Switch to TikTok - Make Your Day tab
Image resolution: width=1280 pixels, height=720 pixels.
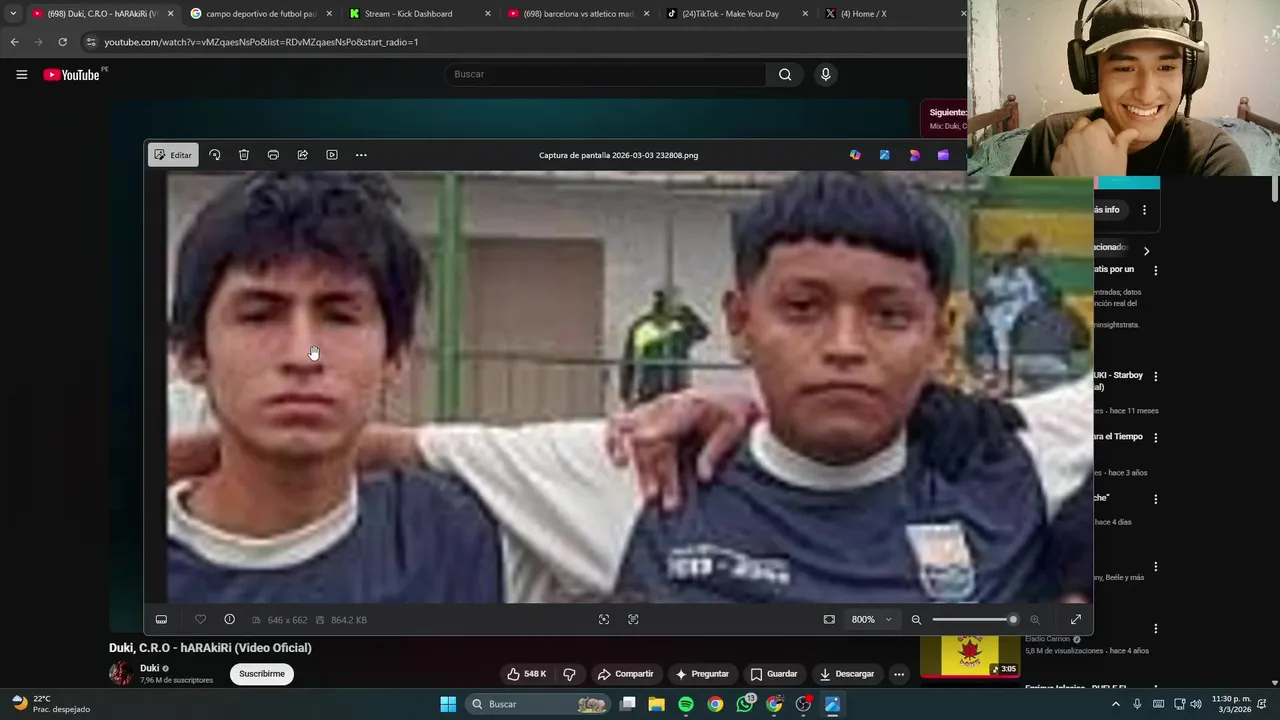pyautogui.click(x=738, y=14)
